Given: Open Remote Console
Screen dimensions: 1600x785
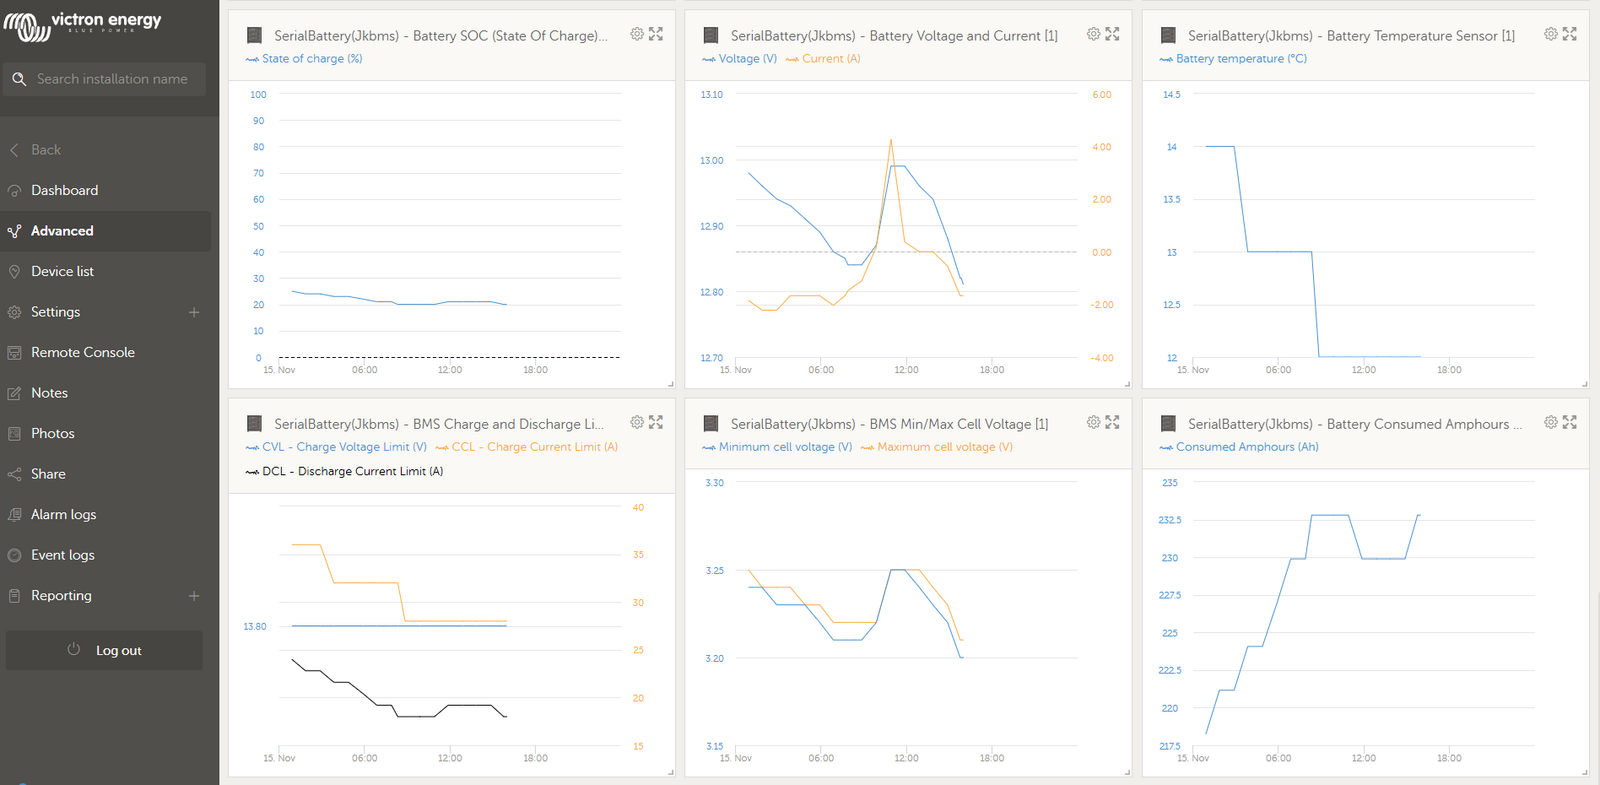Looking at the screenshot, I should tap(82, 352).
